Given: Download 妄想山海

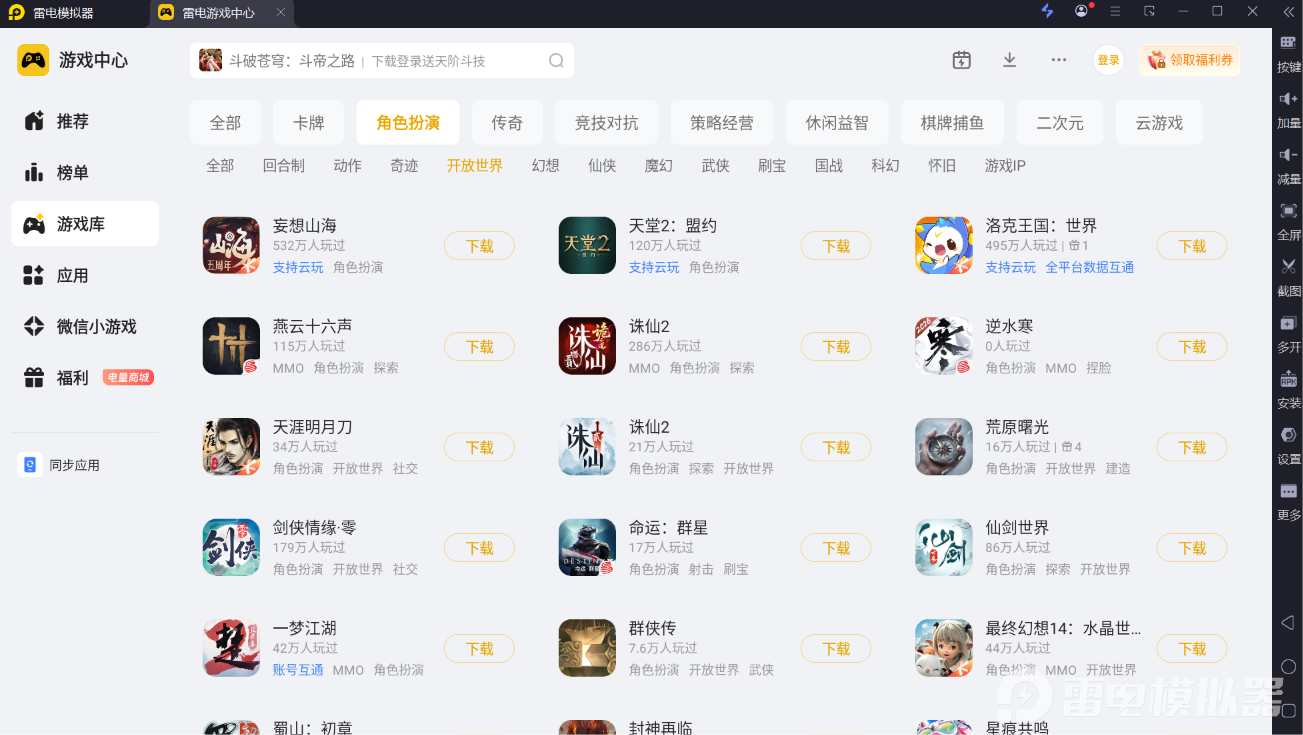Looking at the screenshot, I should point(480,246).
